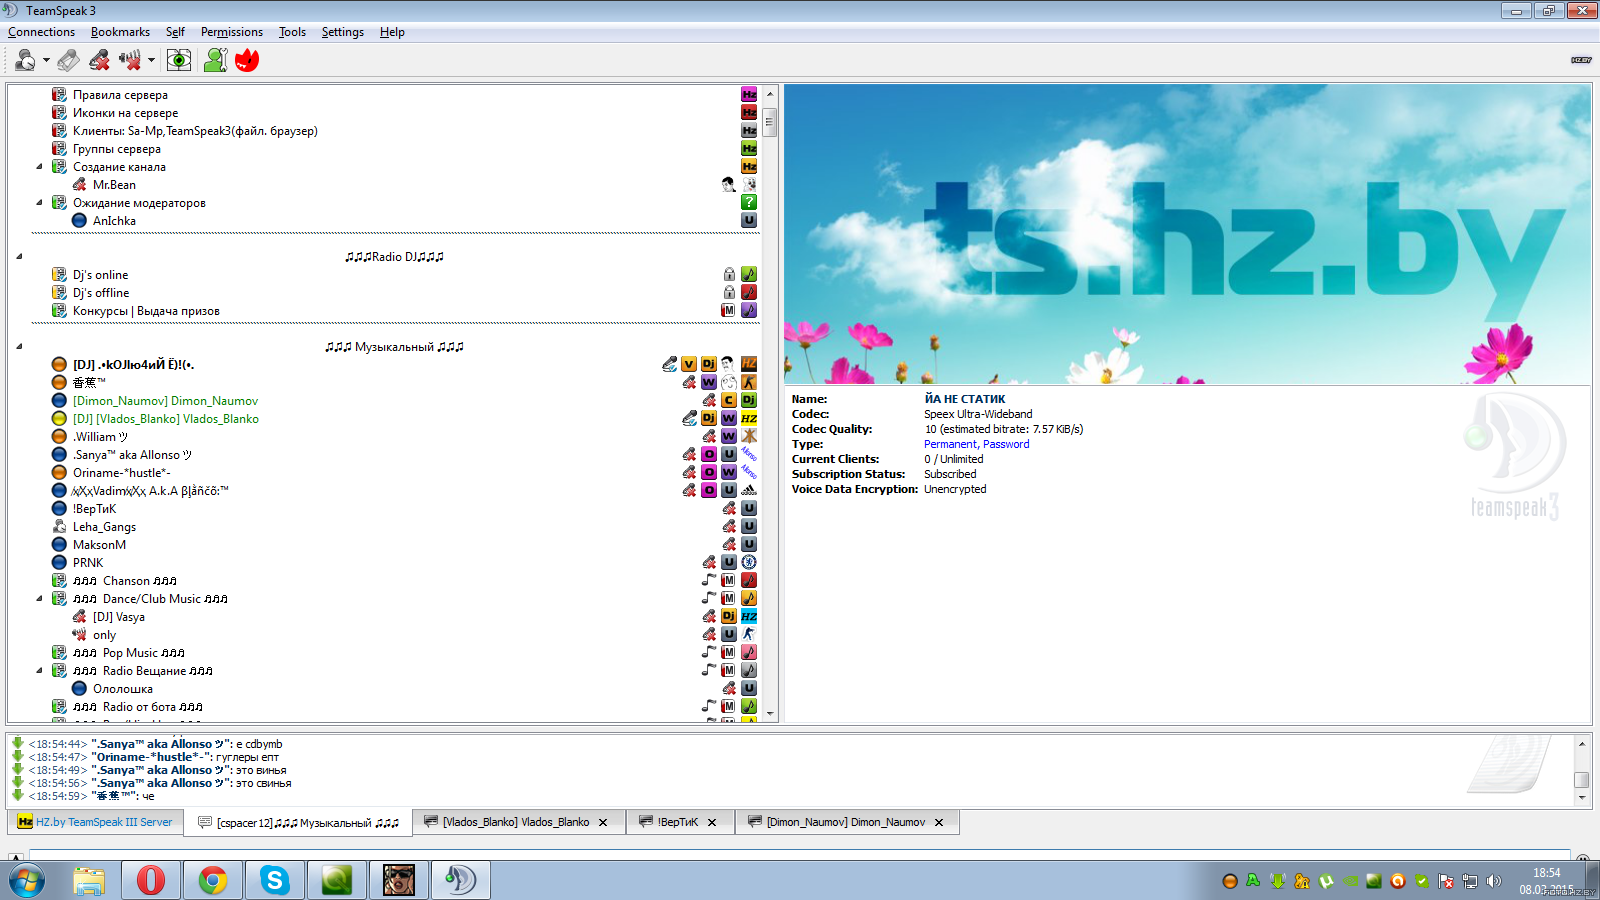Viewport: 1600px width, 900px height.
Task: Collapse Музыкальный spacer section
Action: click(19, 347)
